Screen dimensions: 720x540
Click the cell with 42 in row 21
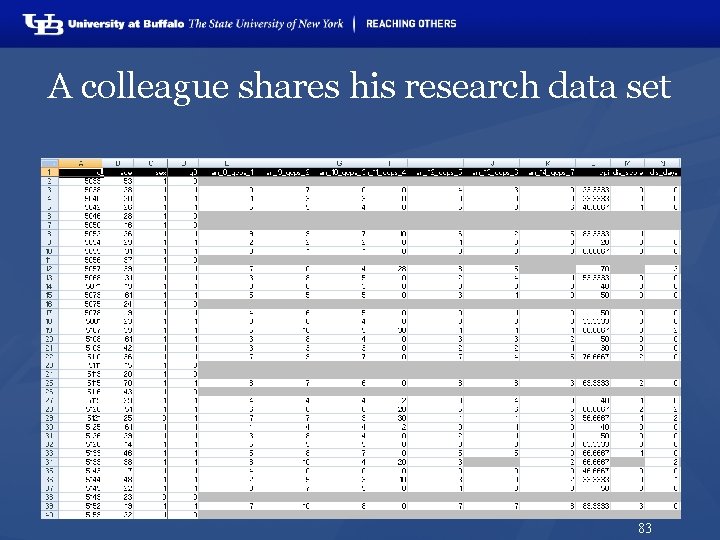[118, 348]
